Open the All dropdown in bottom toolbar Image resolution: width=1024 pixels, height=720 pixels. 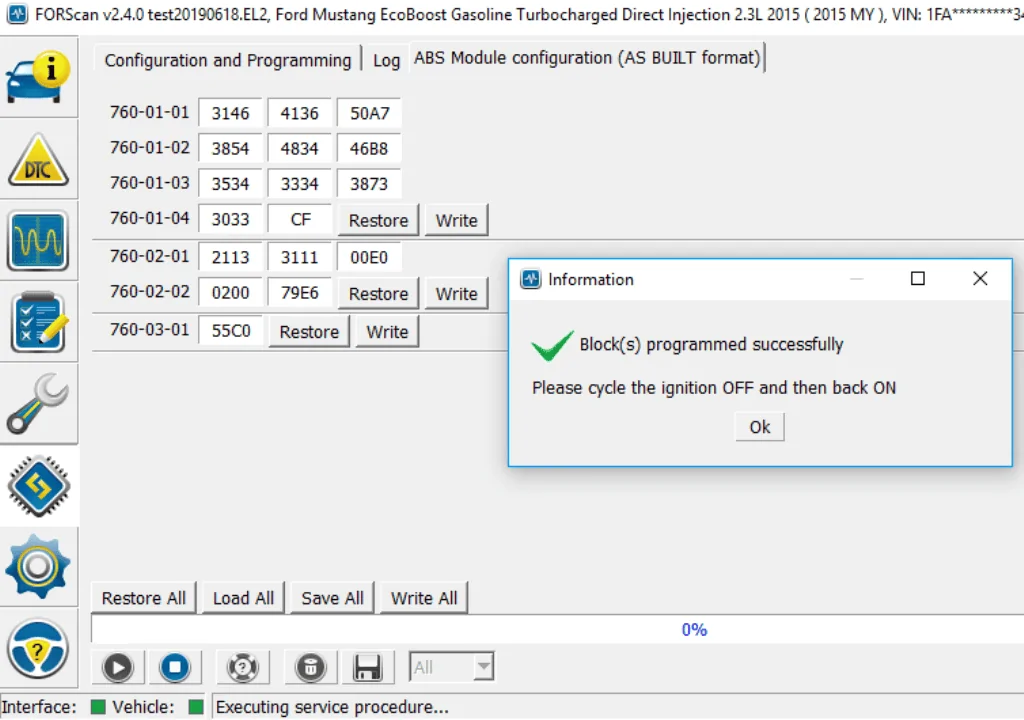pyautogui.click(x=451, y=667)
